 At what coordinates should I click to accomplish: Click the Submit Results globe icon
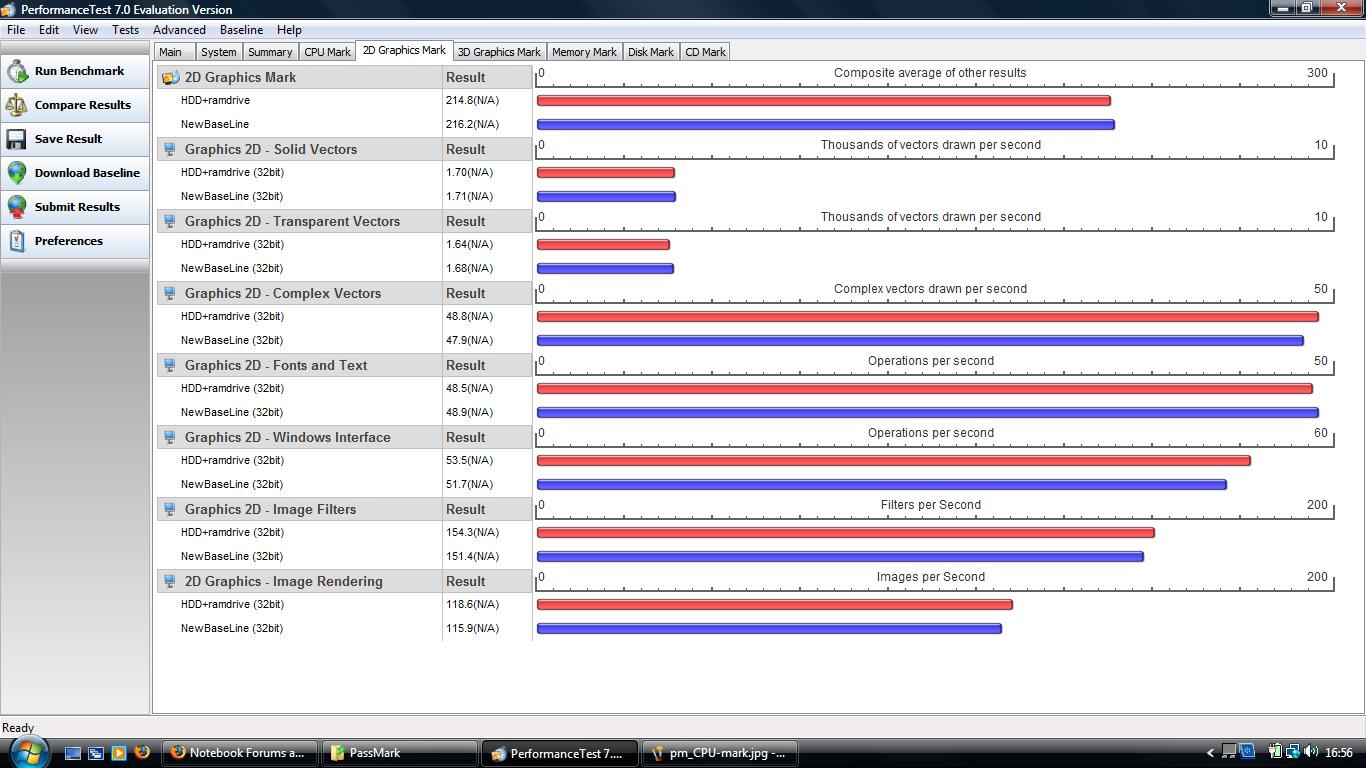pyautogui.click(x=17, y=207)
